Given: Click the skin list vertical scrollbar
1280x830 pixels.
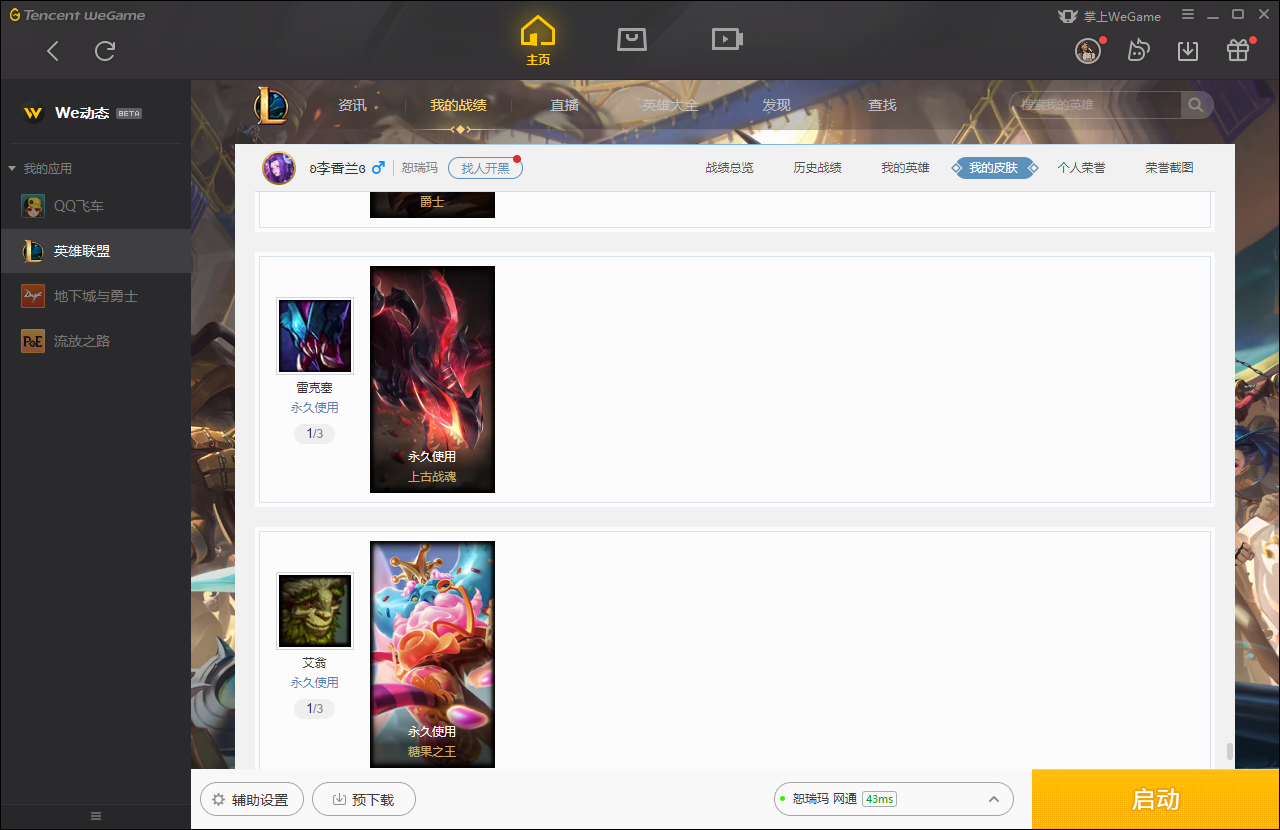Looking at the screenshot, I should (1229, 752).
